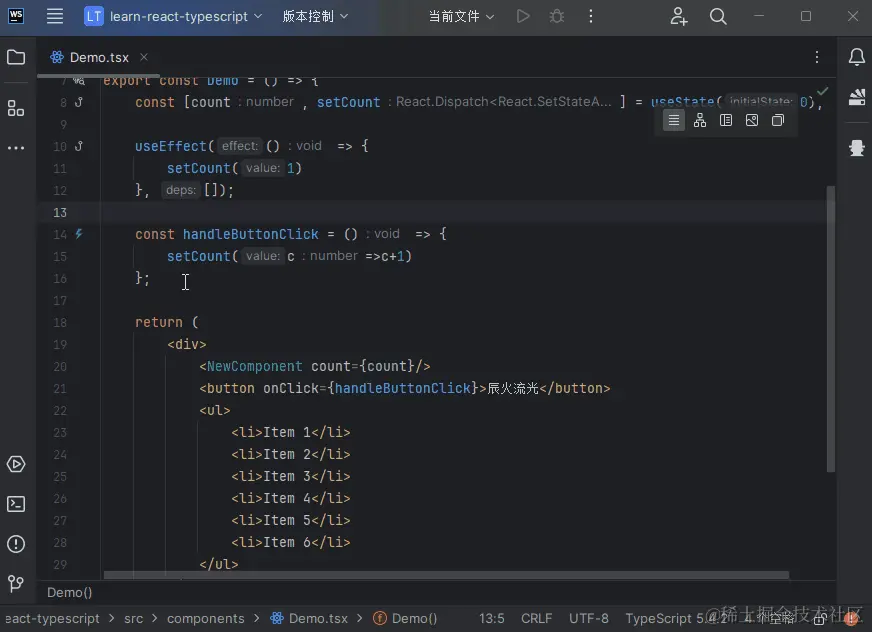Screen dimensions: 872x632
Task: Open the Git tool window
Action: pos(16,583)
